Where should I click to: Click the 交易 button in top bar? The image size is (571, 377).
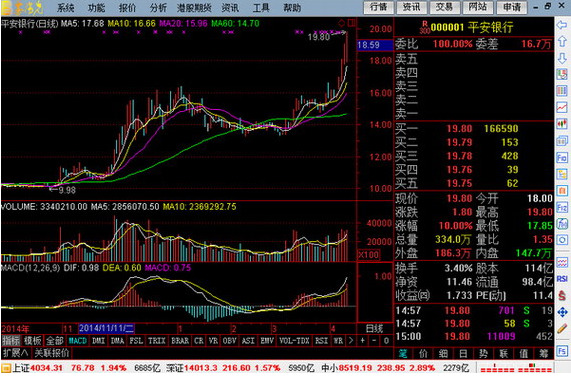(x=445, y=7)
